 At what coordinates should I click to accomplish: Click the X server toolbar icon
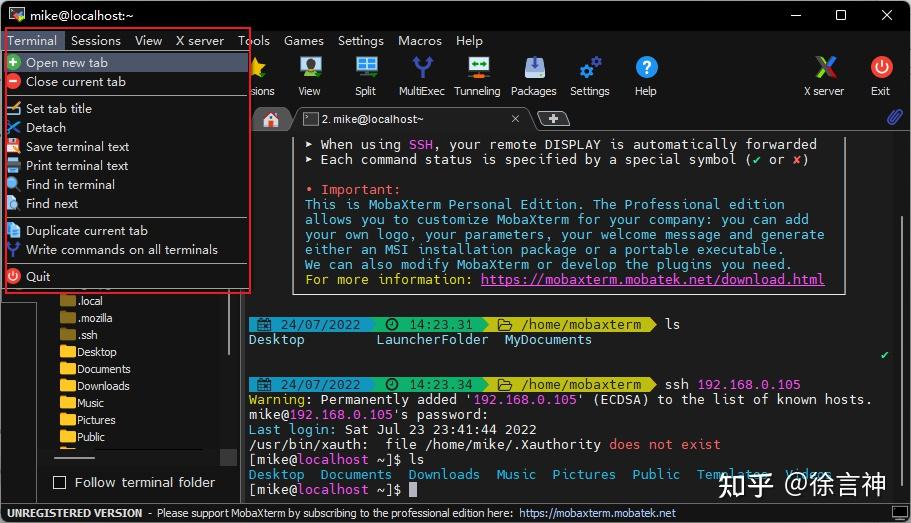point(824,68)
